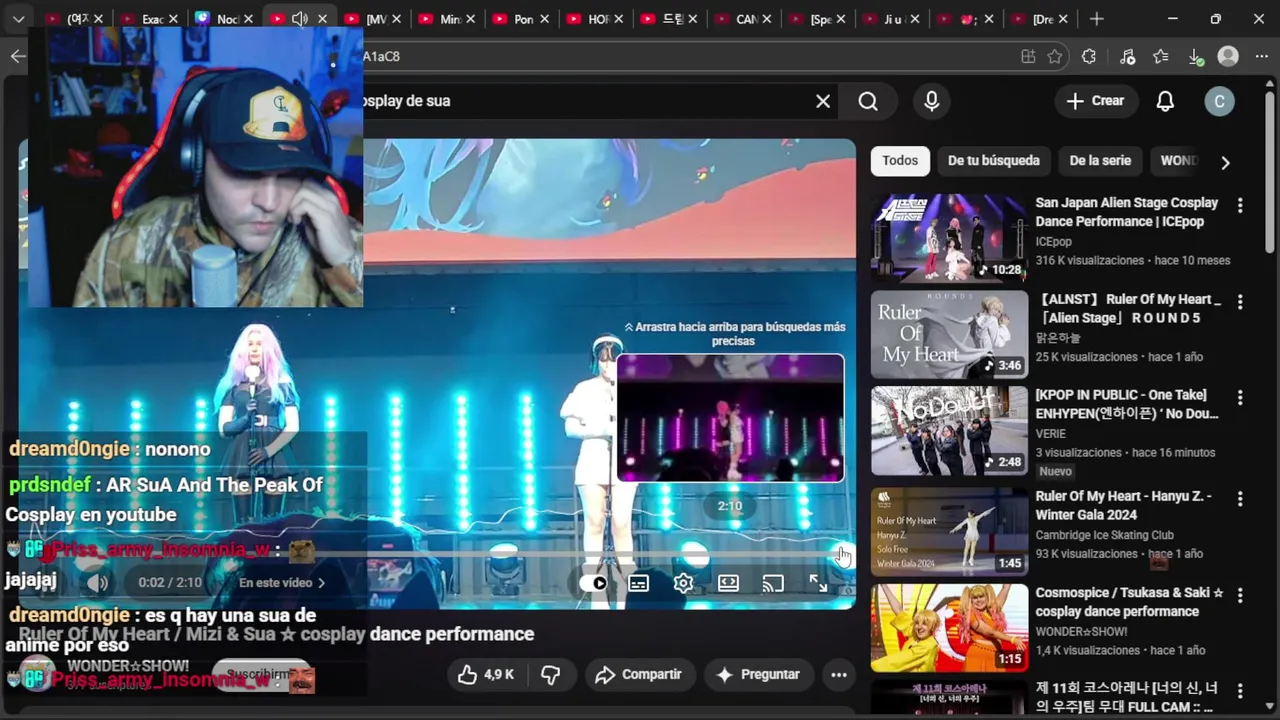Open browser media control music icon

click(x=1127, y=57)
